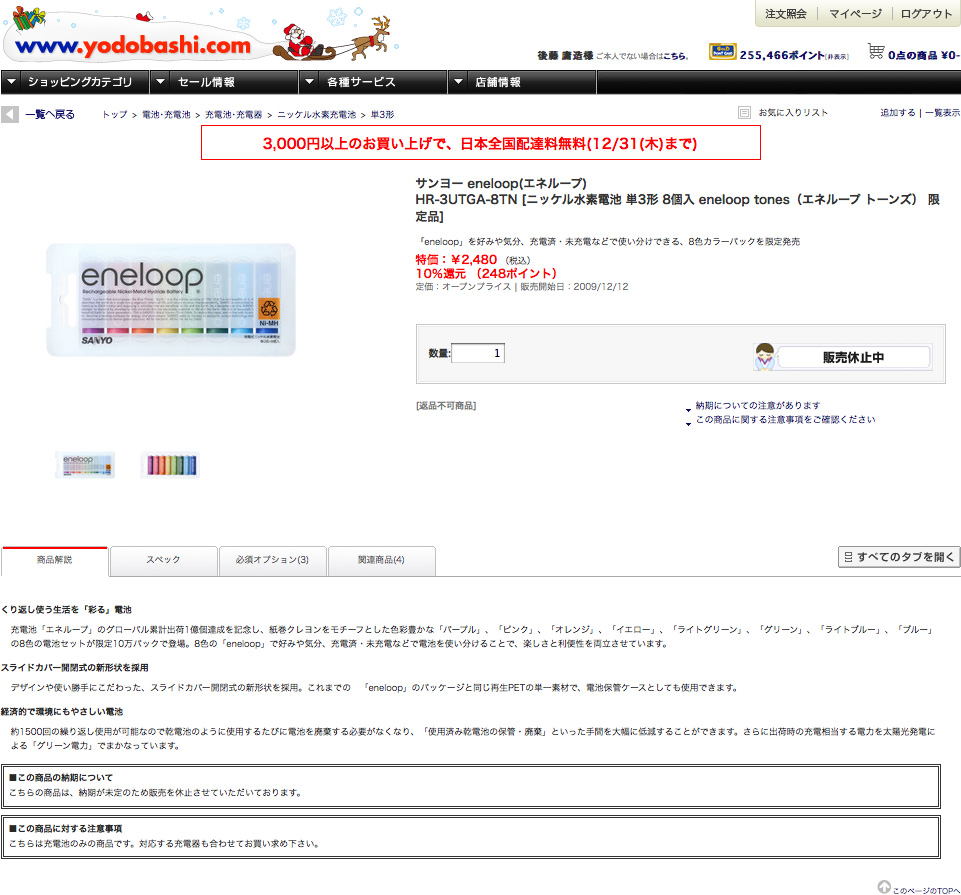Click the yodobashi.com logo

(x=134, y=45)
